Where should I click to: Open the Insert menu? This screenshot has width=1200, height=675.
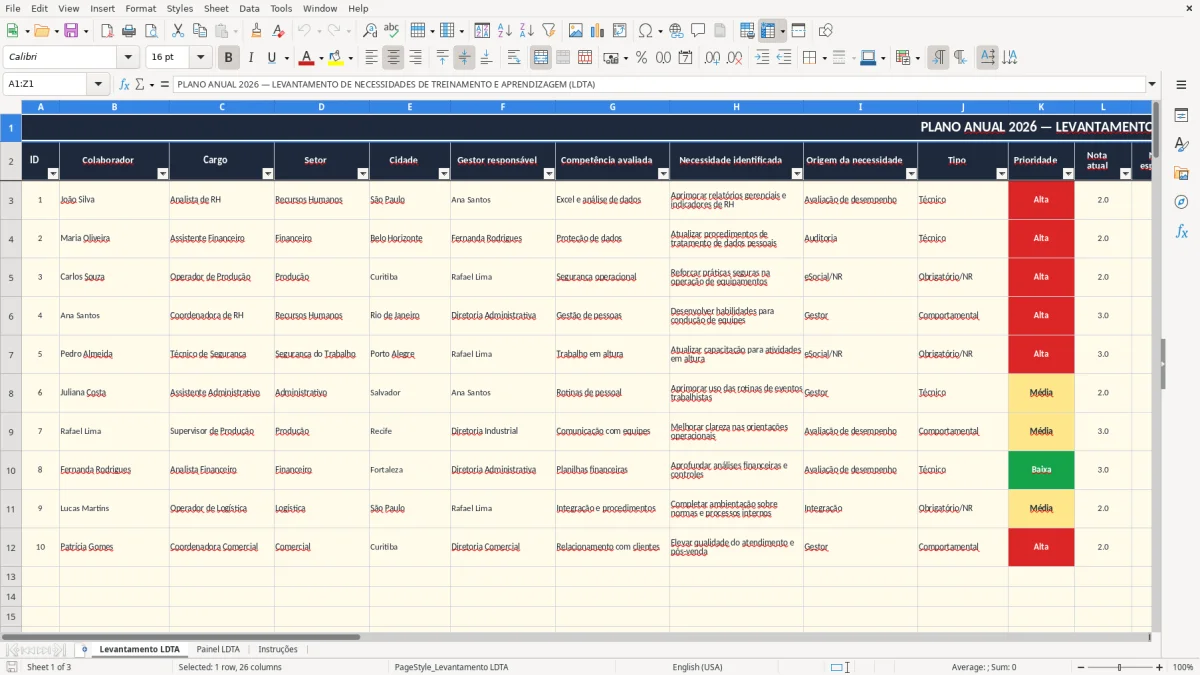102,8
